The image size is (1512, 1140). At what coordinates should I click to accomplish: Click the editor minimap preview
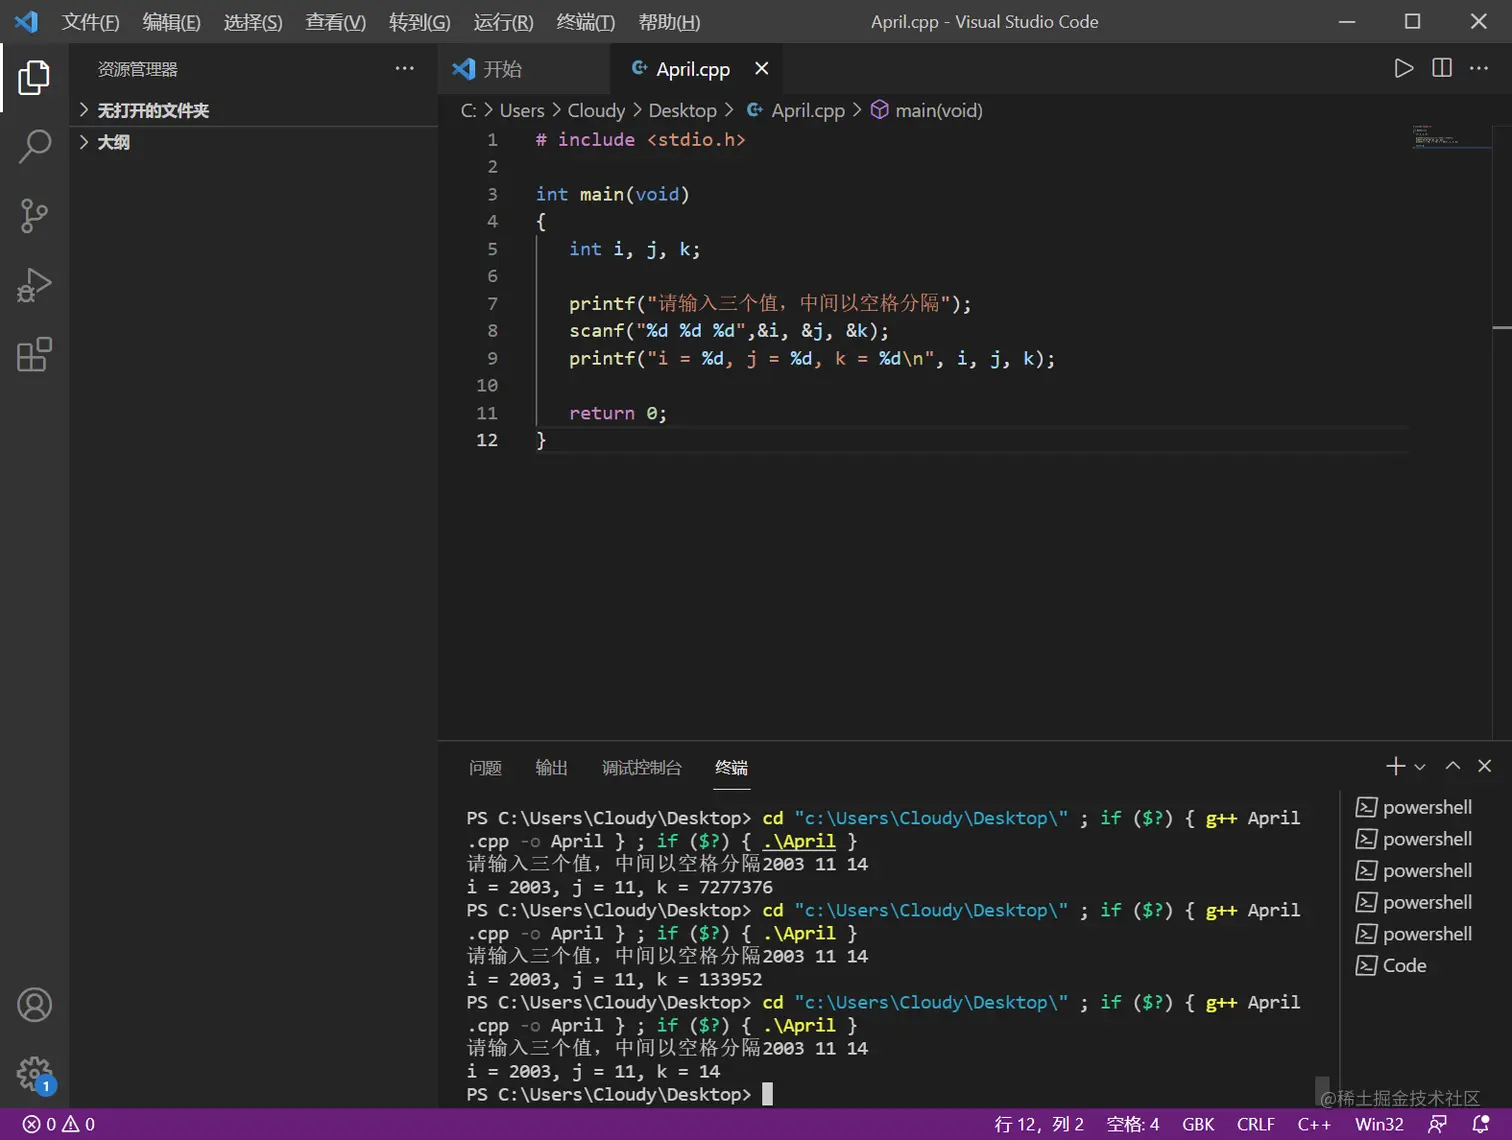coord(1435,136)
